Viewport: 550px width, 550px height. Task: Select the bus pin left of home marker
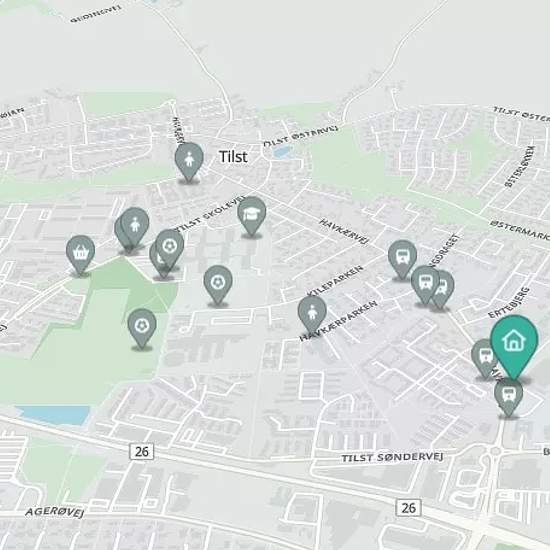(483, 358)
